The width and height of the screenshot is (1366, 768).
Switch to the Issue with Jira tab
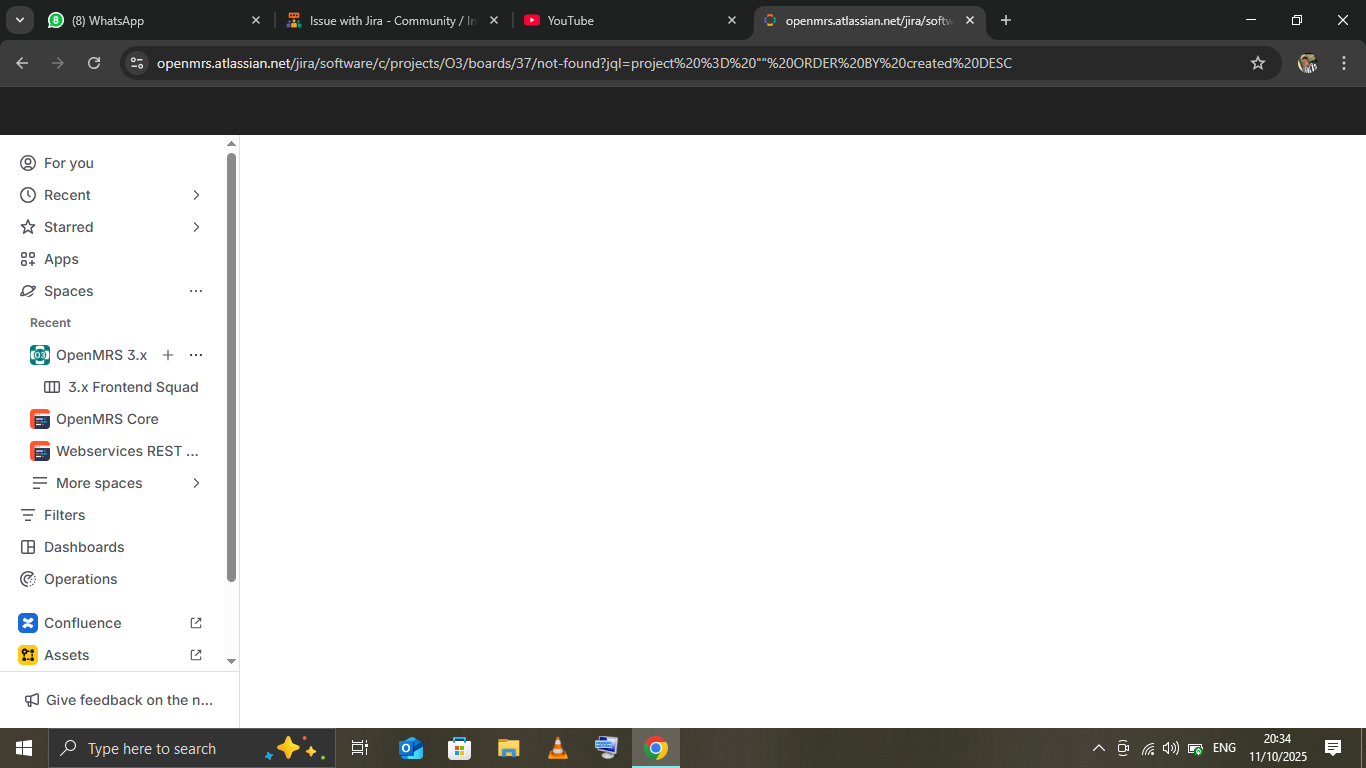(x=390, y=20)
